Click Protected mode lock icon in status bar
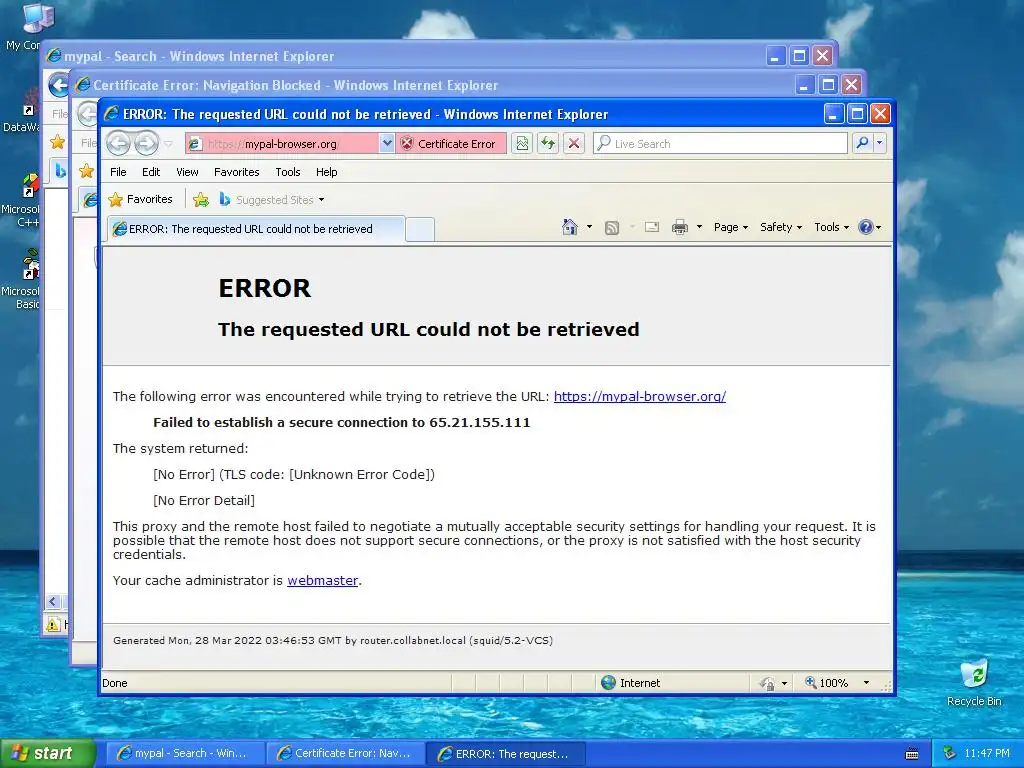Screen dimensions: 1024x768 767,683
